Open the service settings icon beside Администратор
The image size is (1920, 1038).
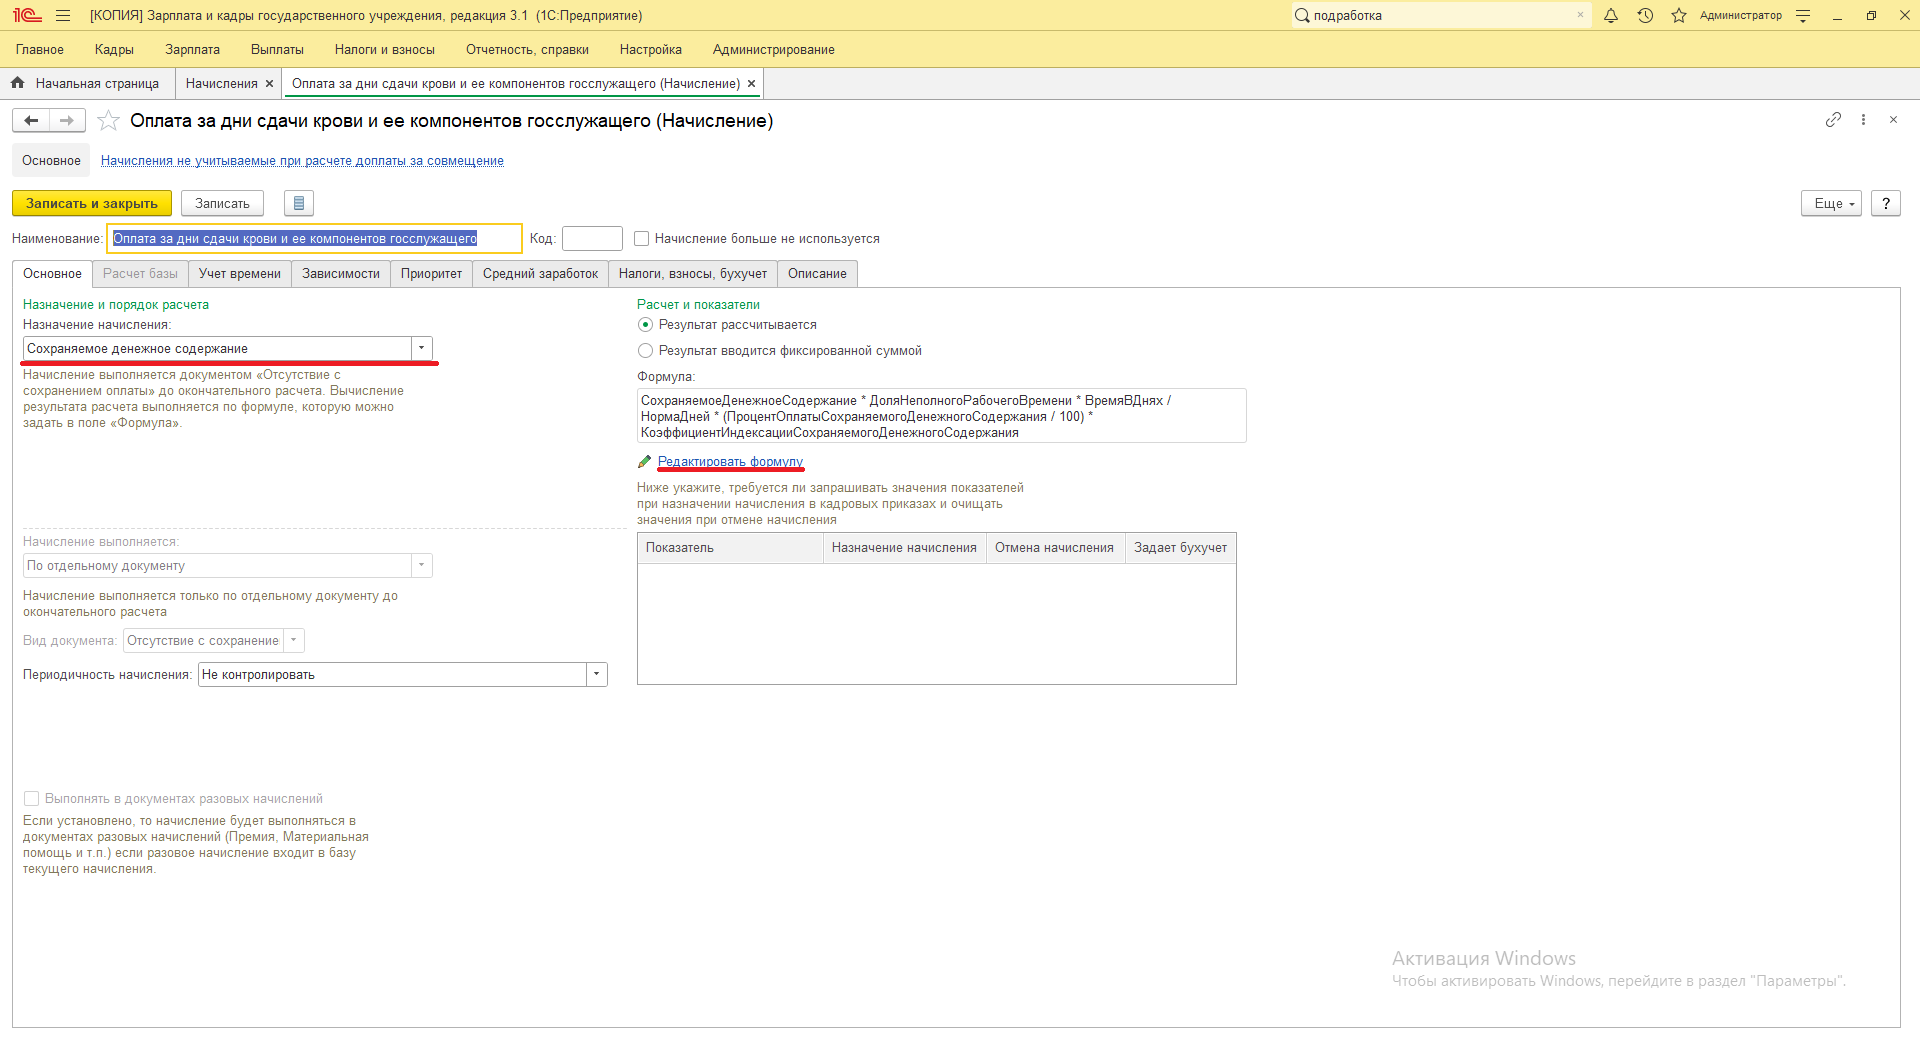click(x=1803, y=15)
